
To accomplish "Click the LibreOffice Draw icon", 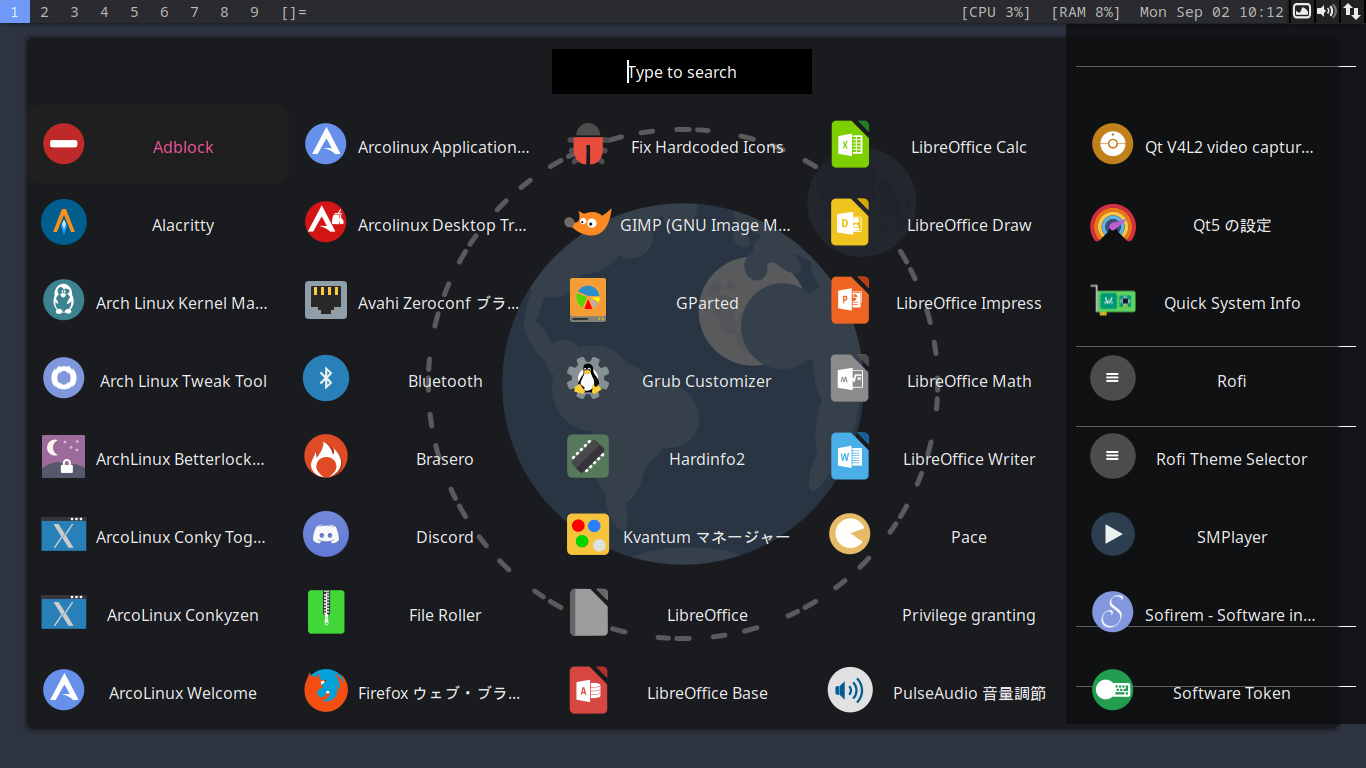I will [850, 223].
